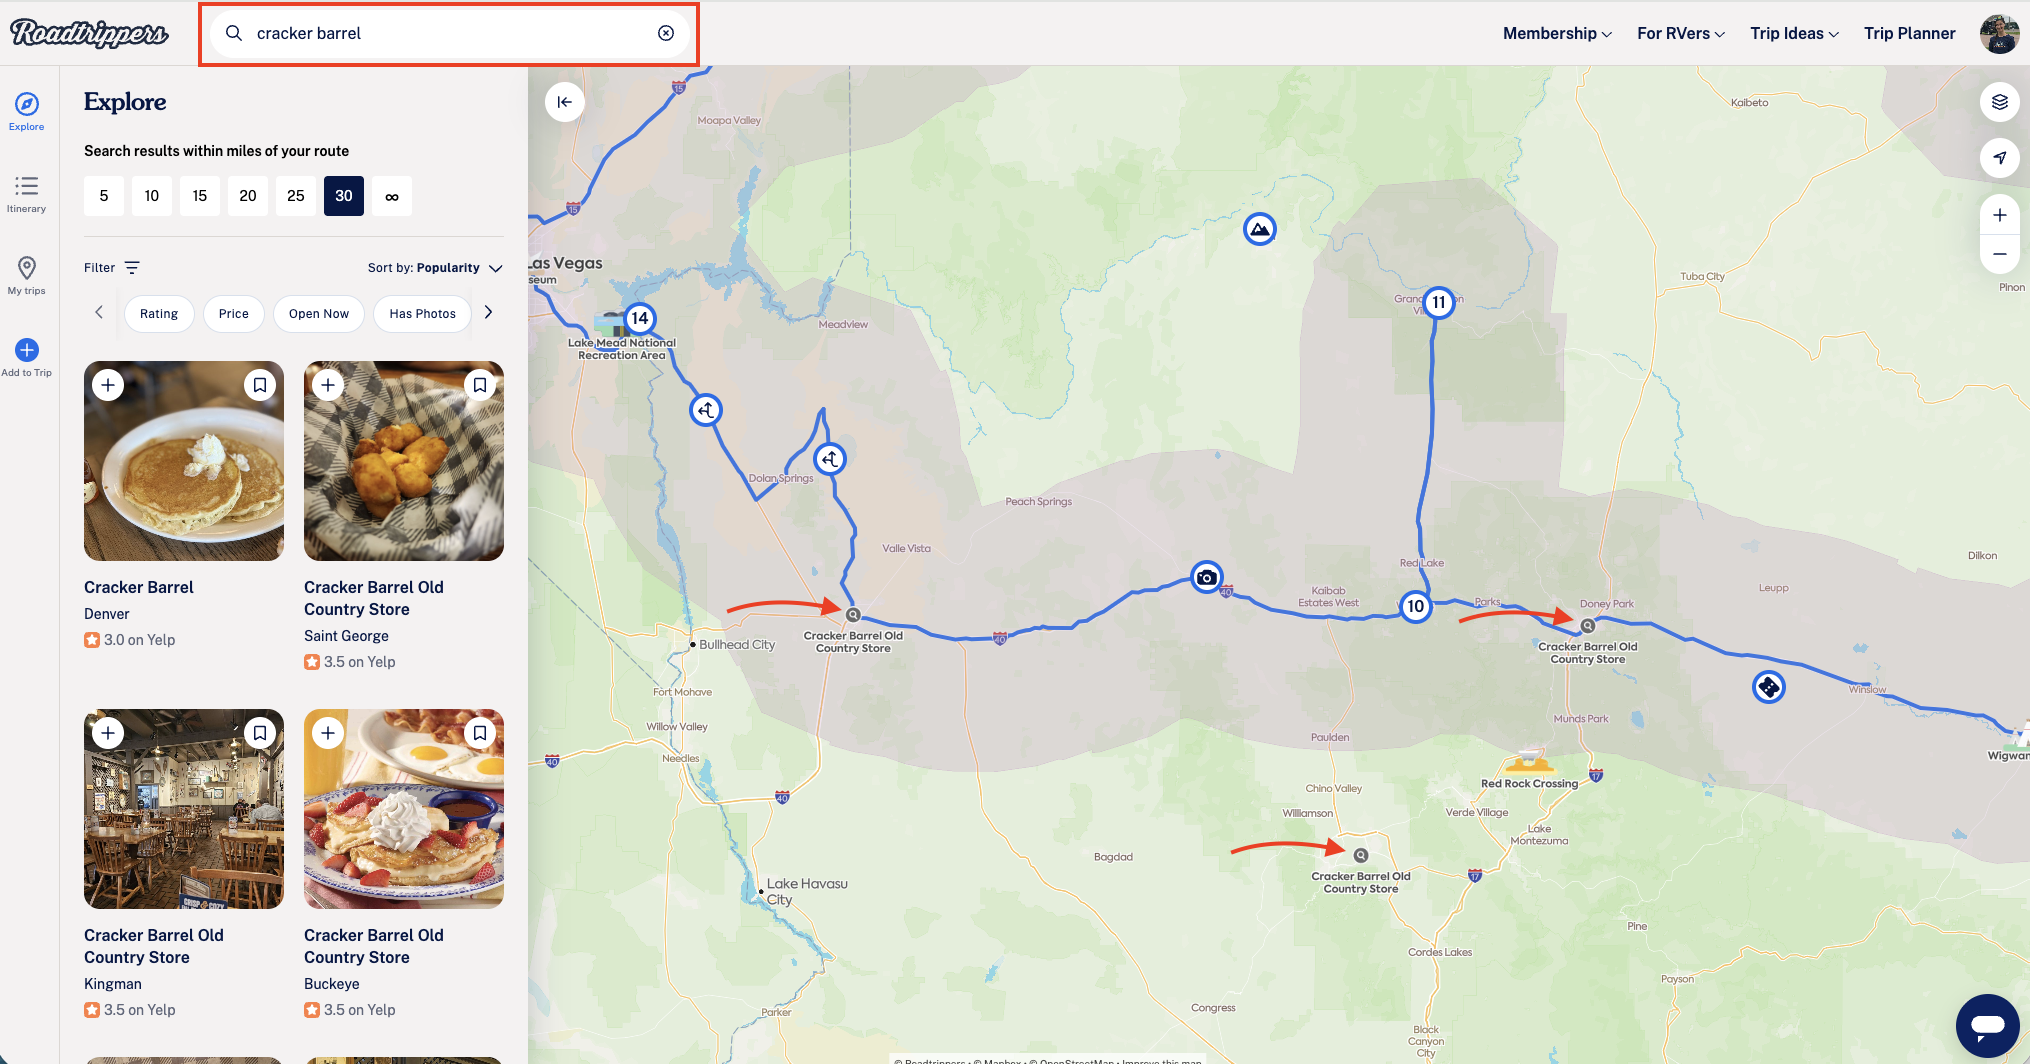Add Cracker Barrel Denver to trip
The height and width of the screenshot is (1064, 2030).
(x=108, y=385)
